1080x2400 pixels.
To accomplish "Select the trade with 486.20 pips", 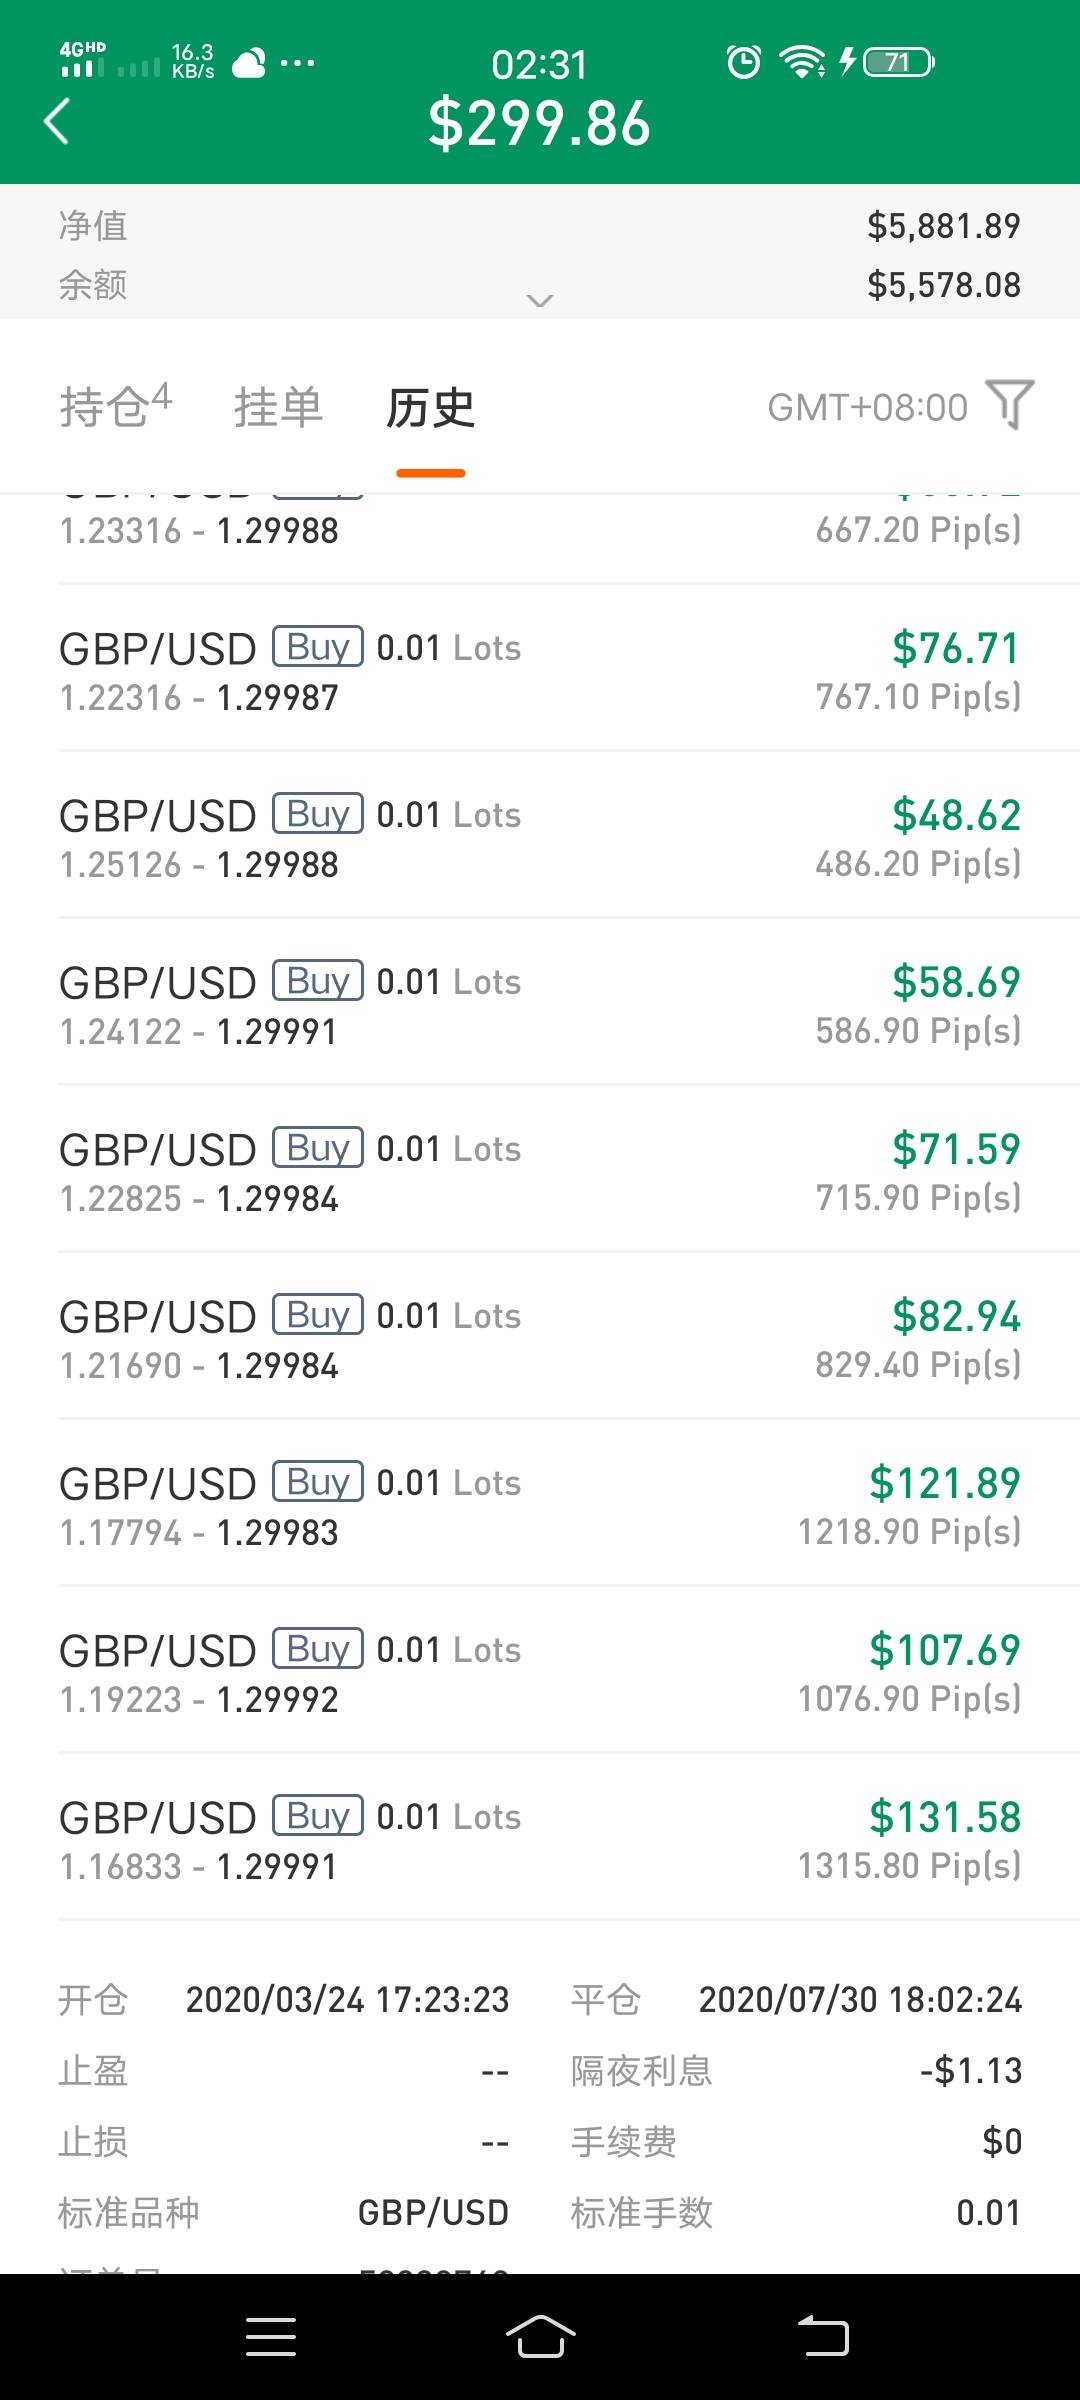I will coord(540,838).
